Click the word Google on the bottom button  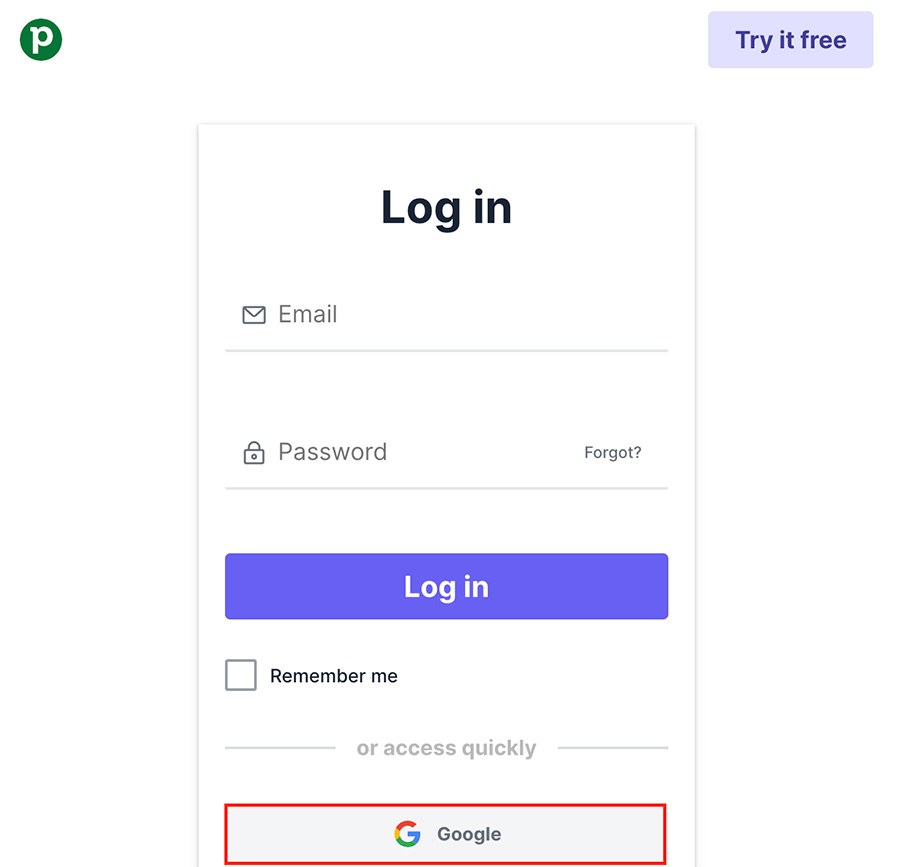tap(468, 833)
